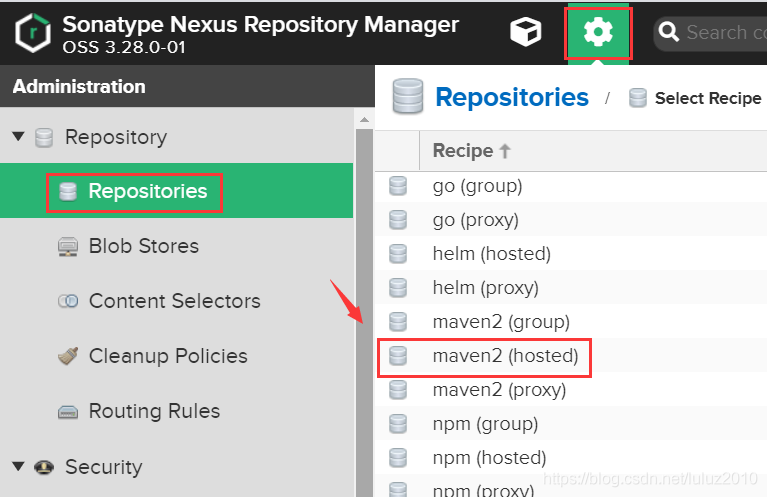The width and height of the screenshot is (767, 497).
Task: Select the go (group) recipe row
Action: tap(477, 186)
